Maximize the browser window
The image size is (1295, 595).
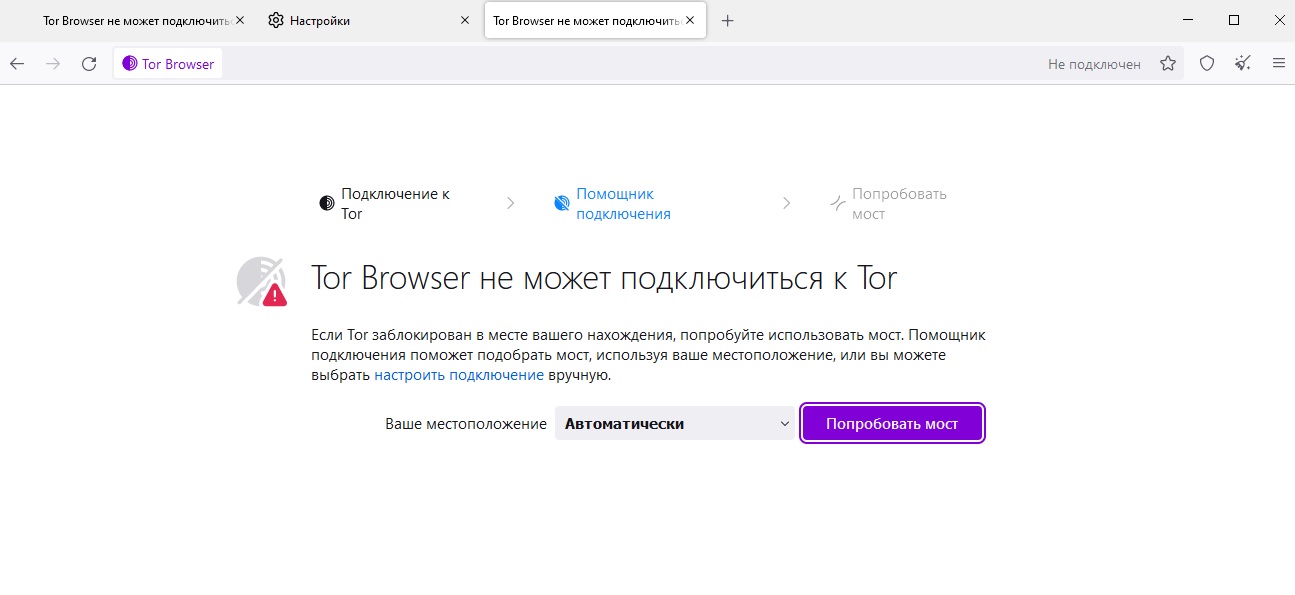1233,20
